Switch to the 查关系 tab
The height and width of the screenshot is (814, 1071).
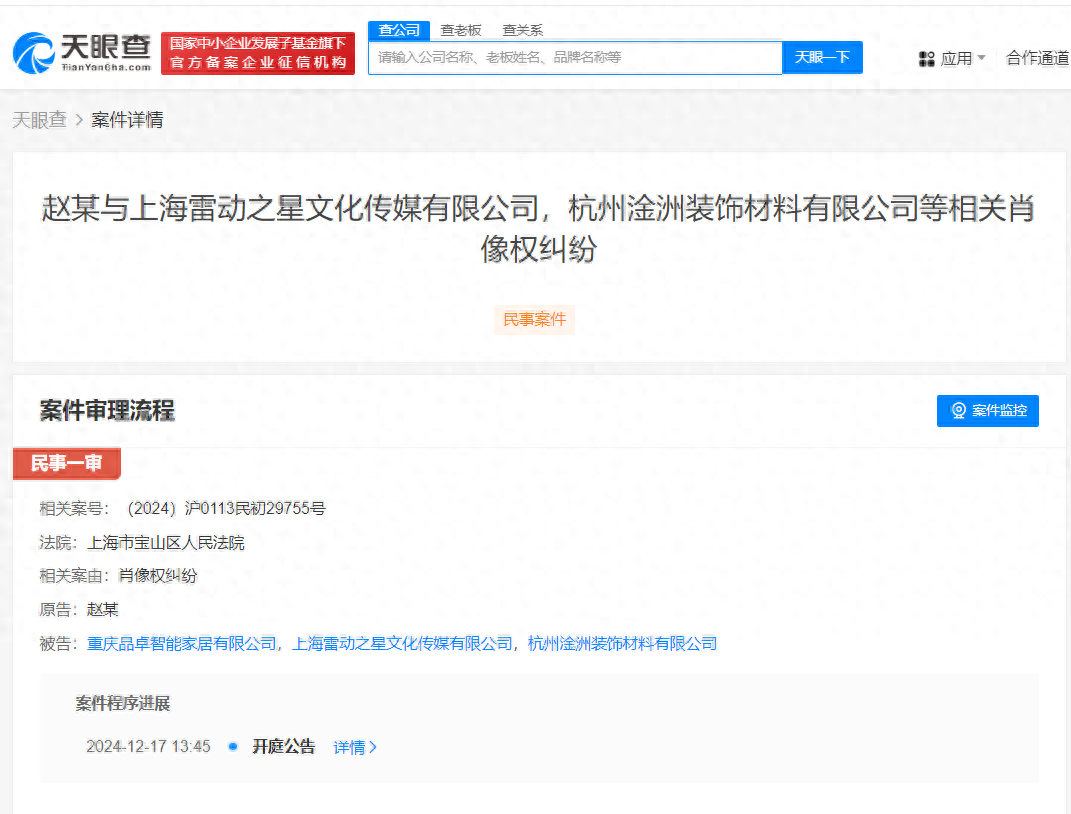point(523,30)
